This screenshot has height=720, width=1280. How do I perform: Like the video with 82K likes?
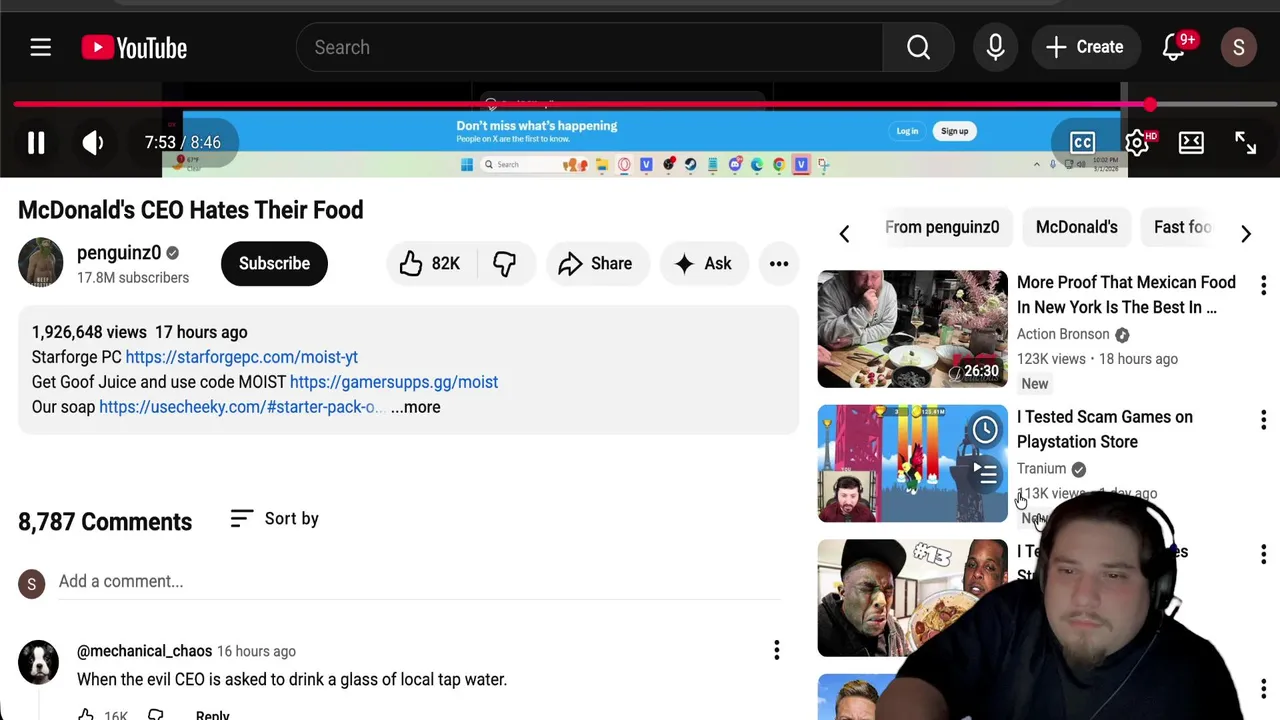pos(429,263)
